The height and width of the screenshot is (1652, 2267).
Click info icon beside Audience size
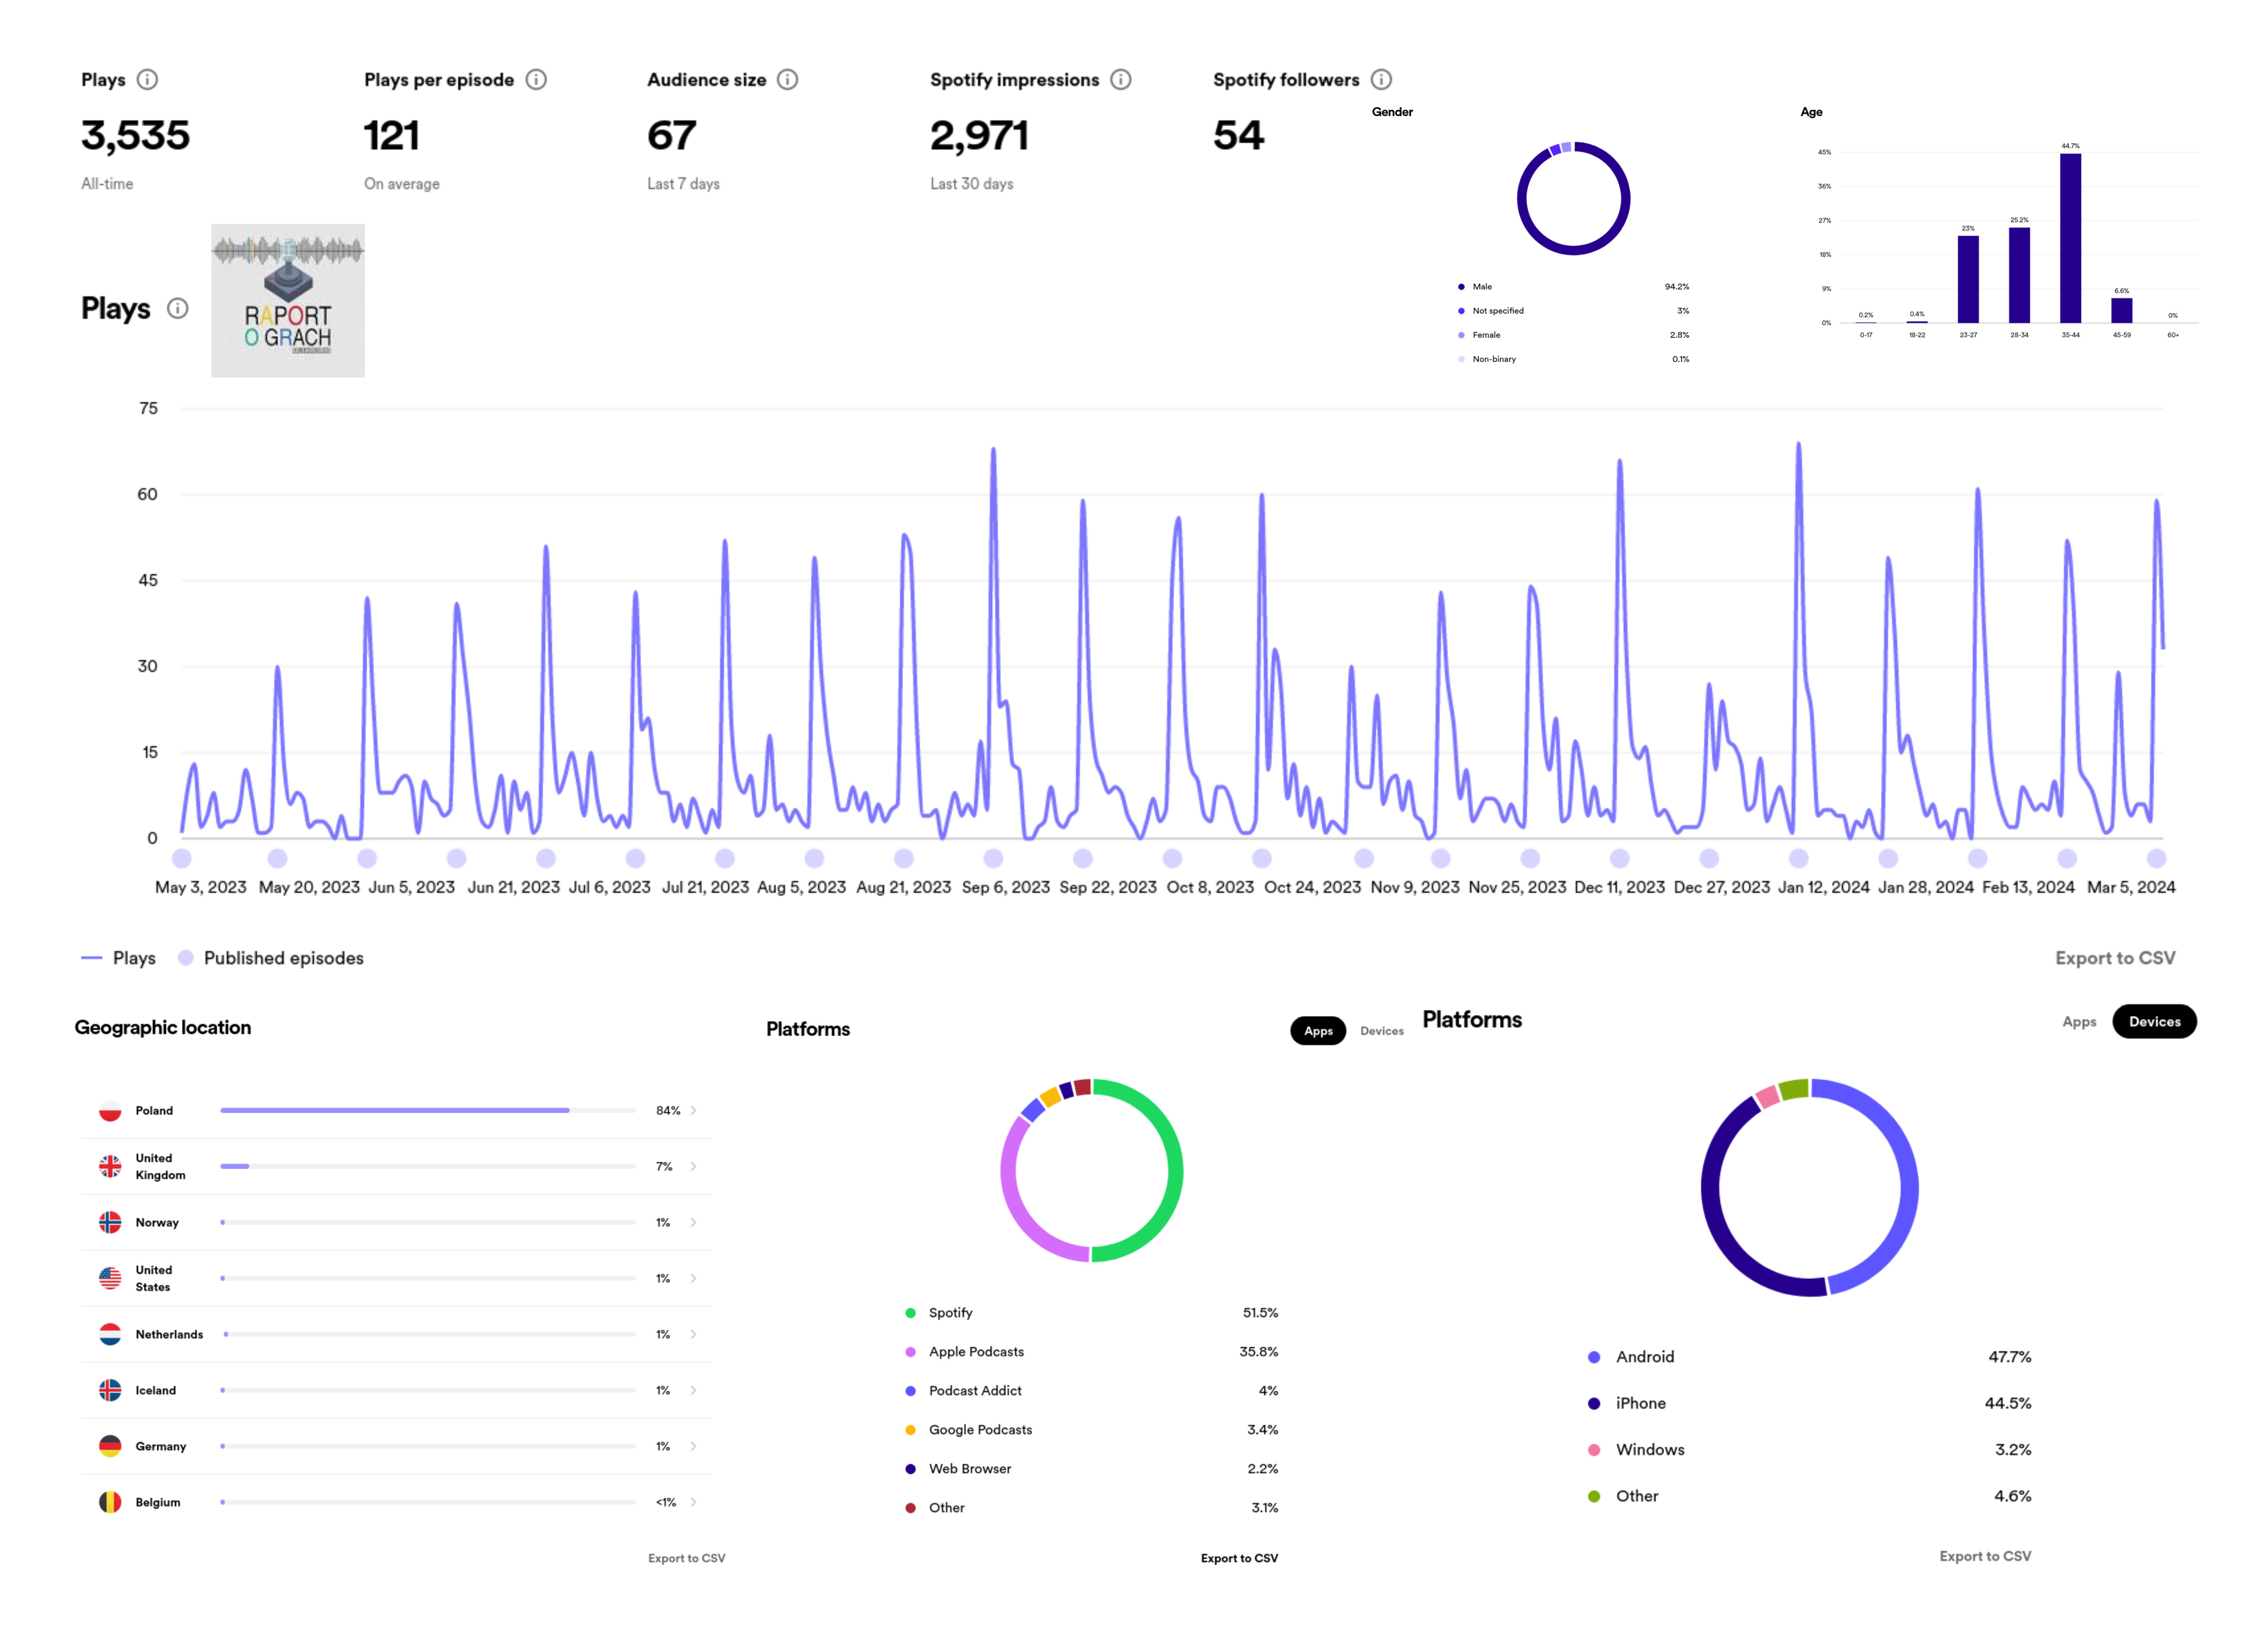788,79
